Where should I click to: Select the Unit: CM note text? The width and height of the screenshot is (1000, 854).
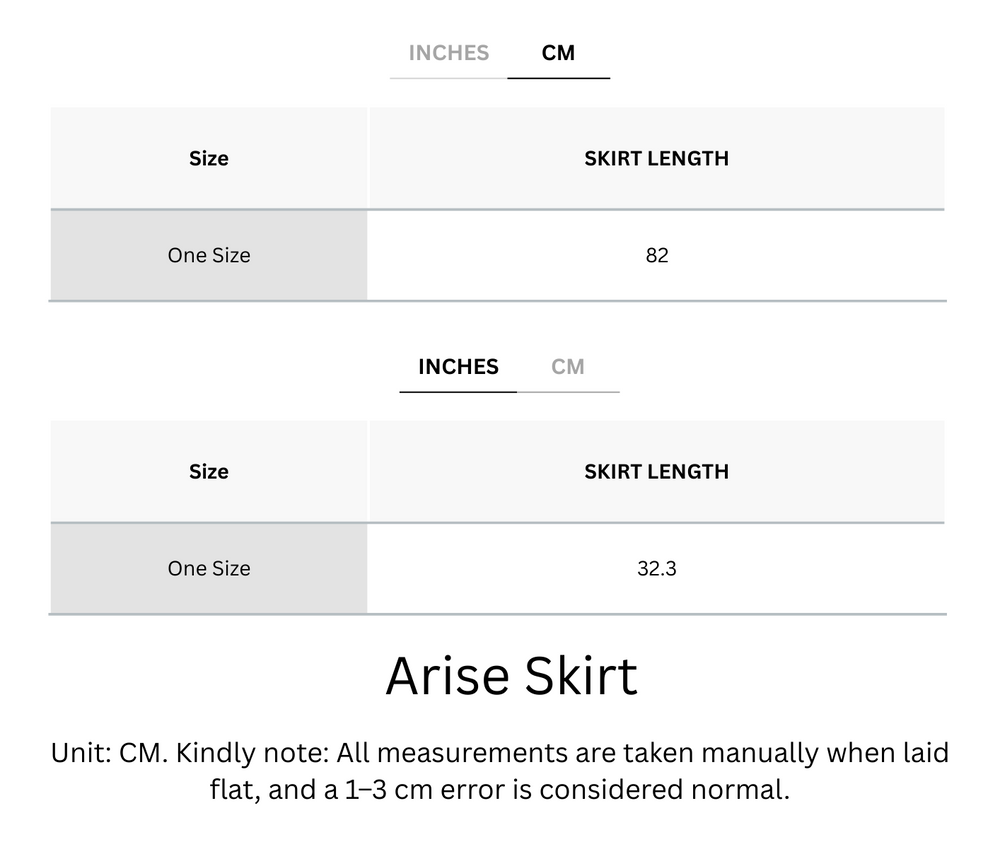[x=499, y=770]
